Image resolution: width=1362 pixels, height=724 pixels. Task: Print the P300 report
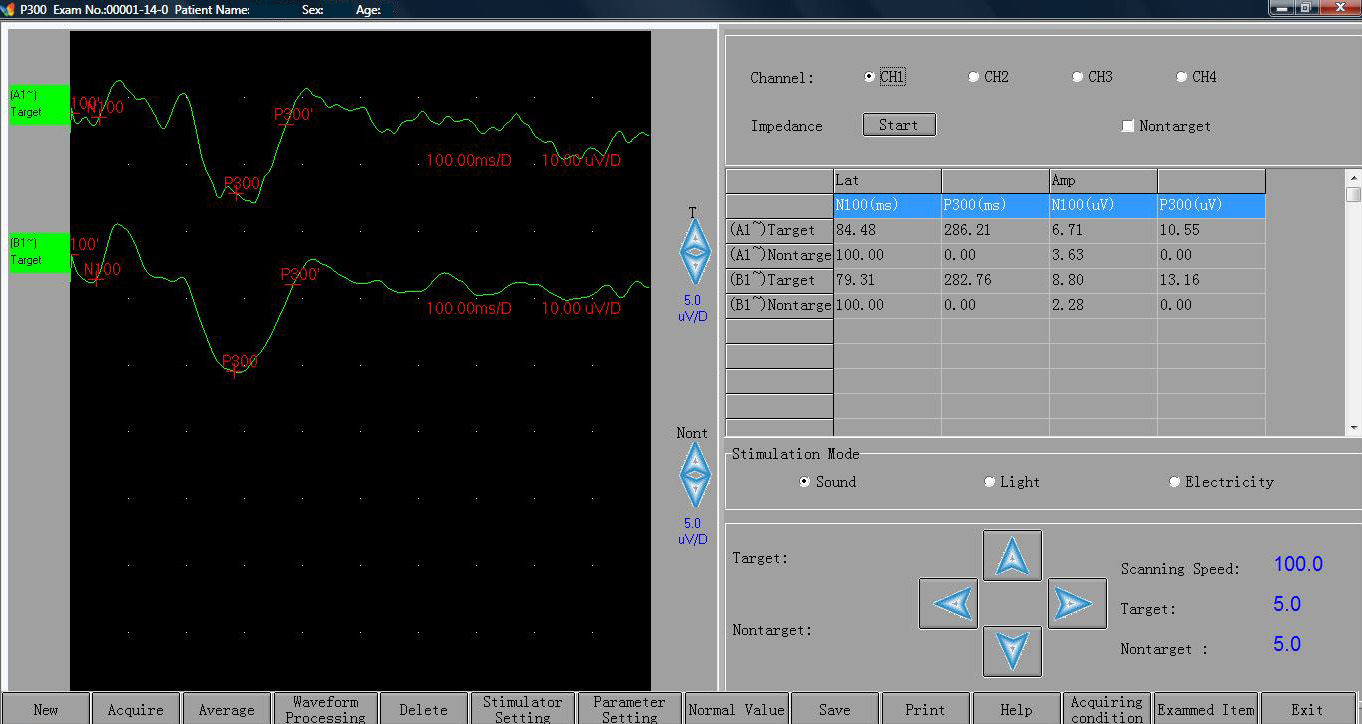[x=926, y=709]
